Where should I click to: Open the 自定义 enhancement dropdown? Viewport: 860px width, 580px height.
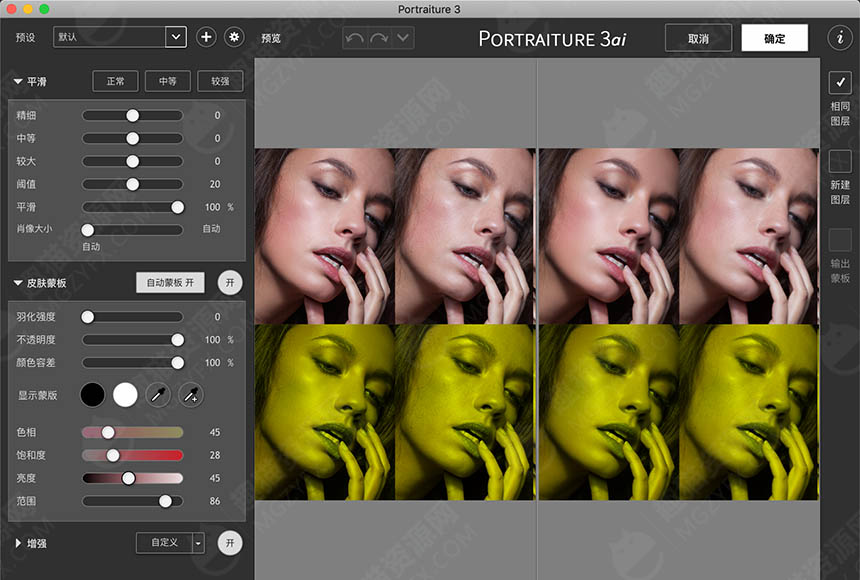(170, 543)
